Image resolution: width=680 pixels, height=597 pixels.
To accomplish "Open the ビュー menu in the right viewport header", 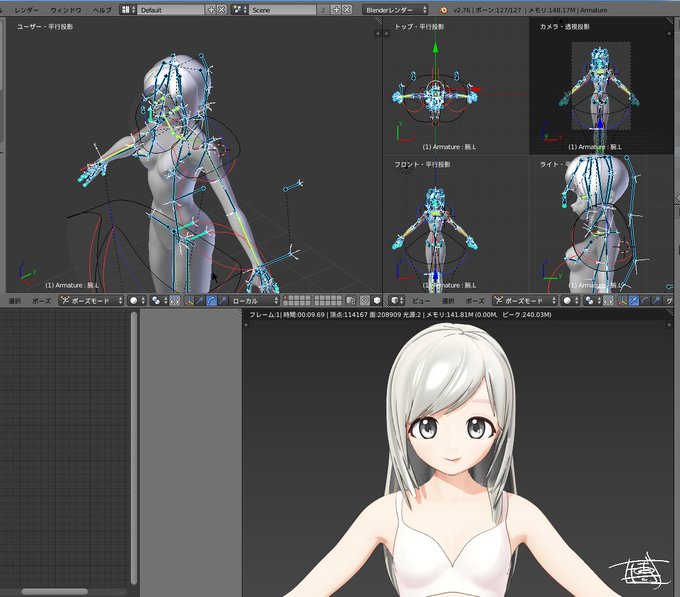I will point(421,300).
